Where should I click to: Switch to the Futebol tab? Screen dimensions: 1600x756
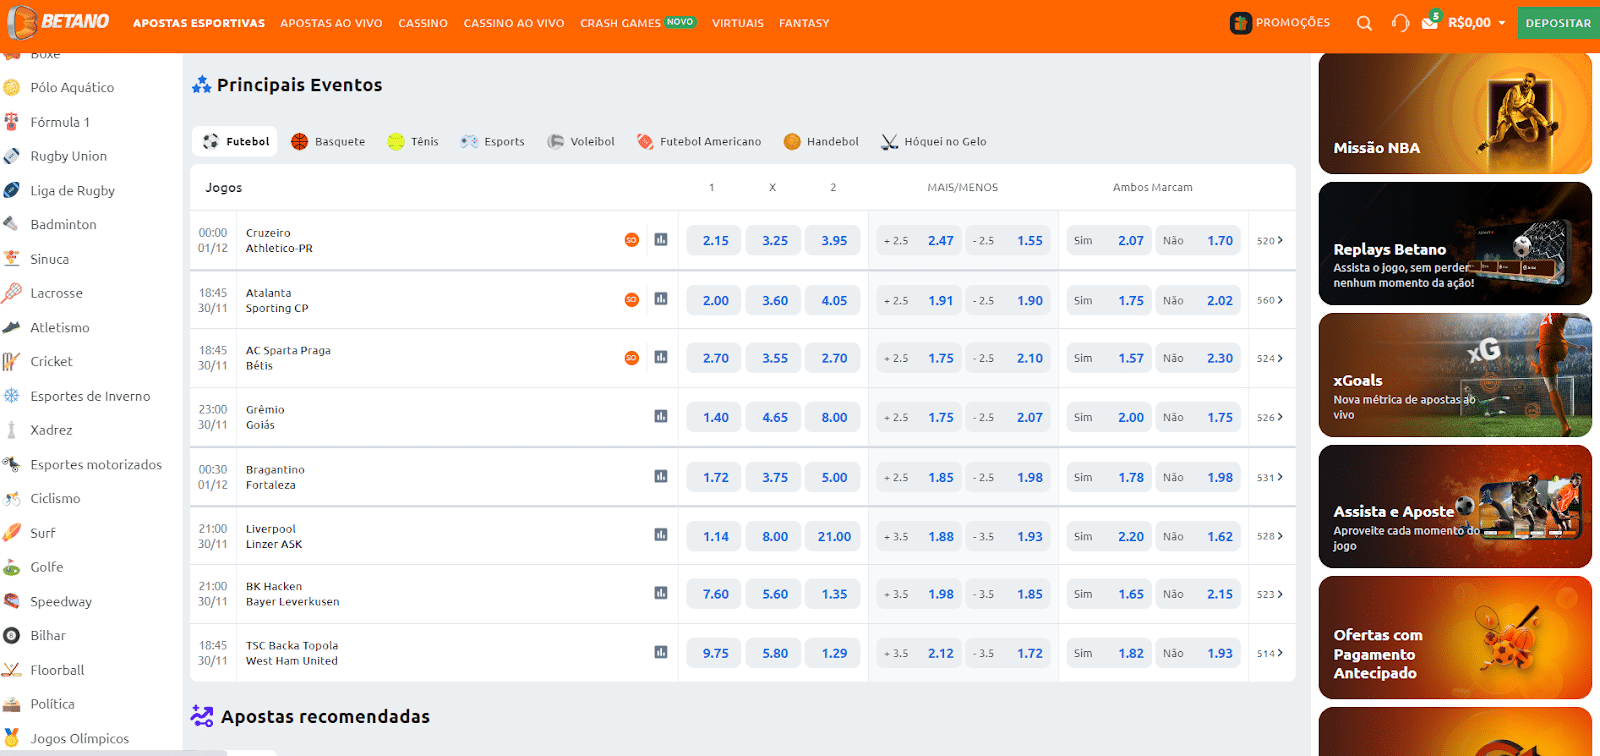point(235,142)
